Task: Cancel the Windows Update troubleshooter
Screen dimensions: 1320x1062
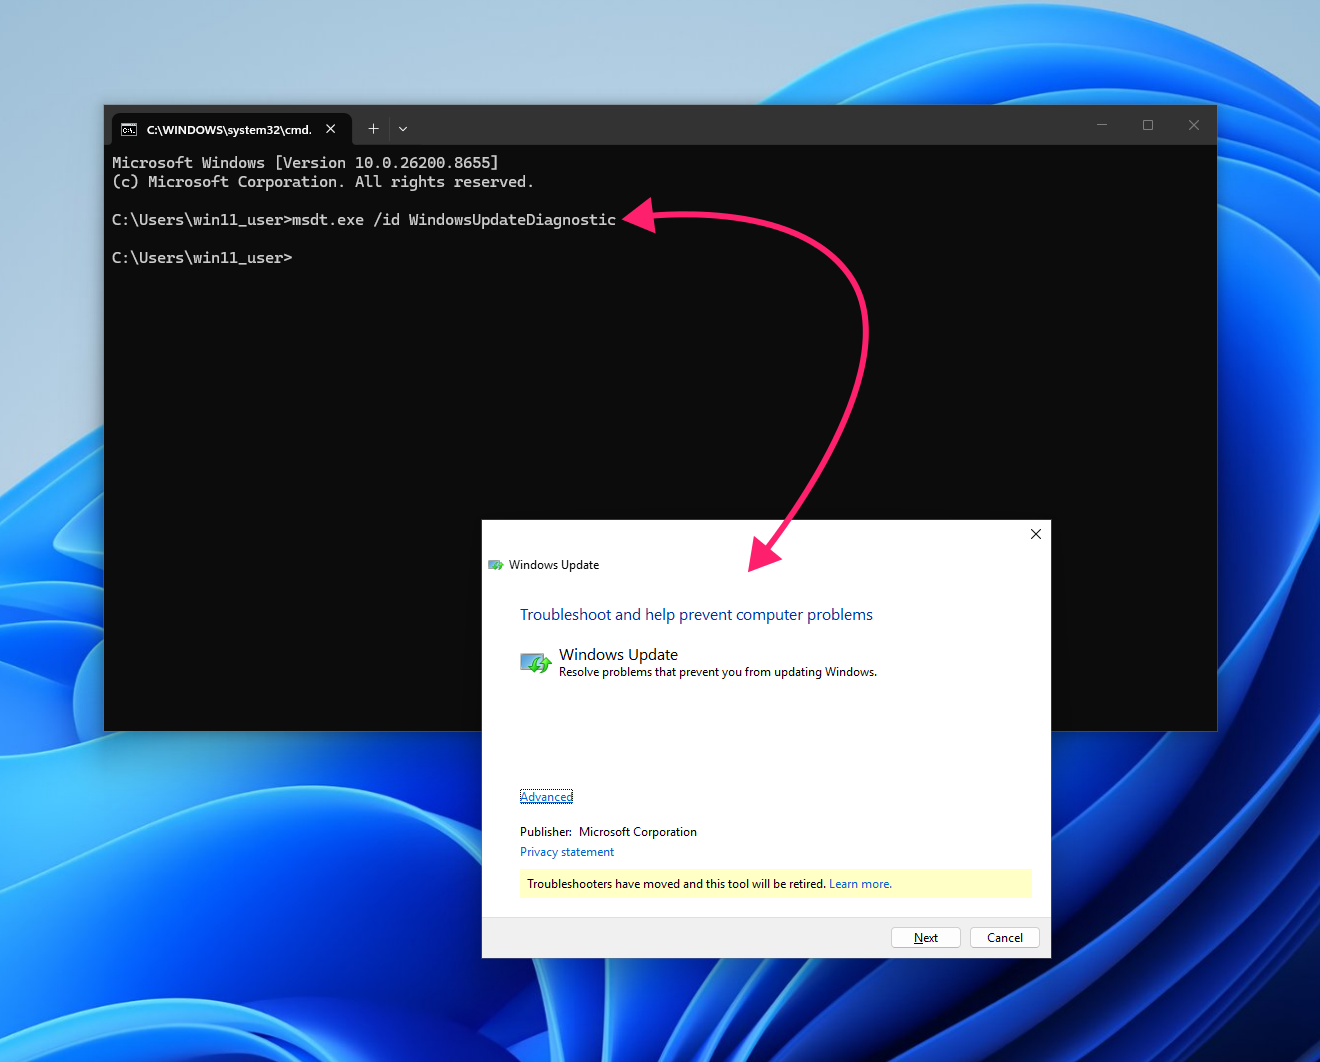Action: [x=1005, y=938]
